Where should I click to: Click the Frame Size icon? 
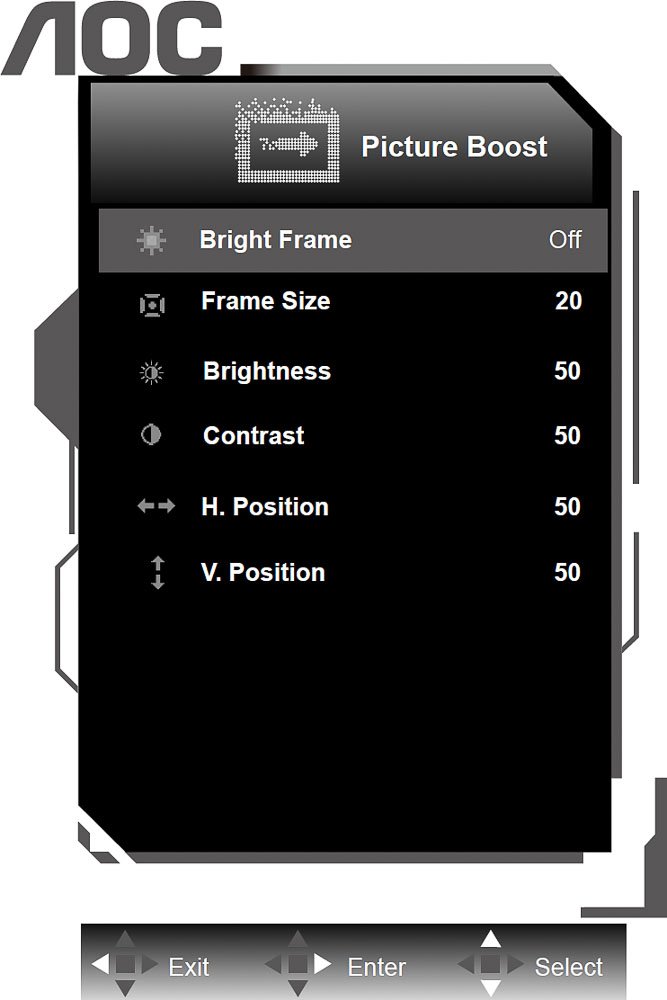[152, 305]
